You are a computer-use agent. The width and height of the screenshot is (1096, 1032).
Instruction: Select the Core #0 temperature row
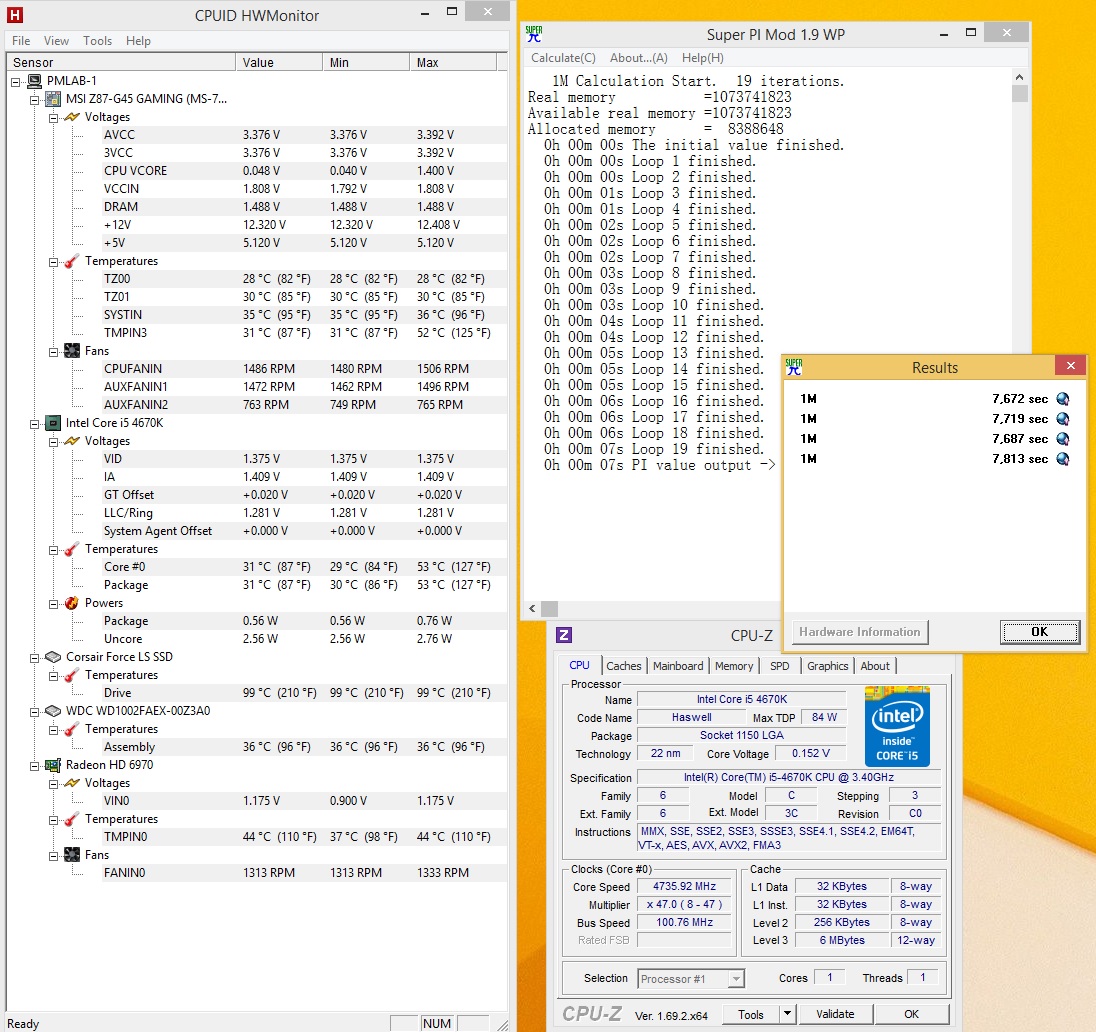(x=304, y=566)
